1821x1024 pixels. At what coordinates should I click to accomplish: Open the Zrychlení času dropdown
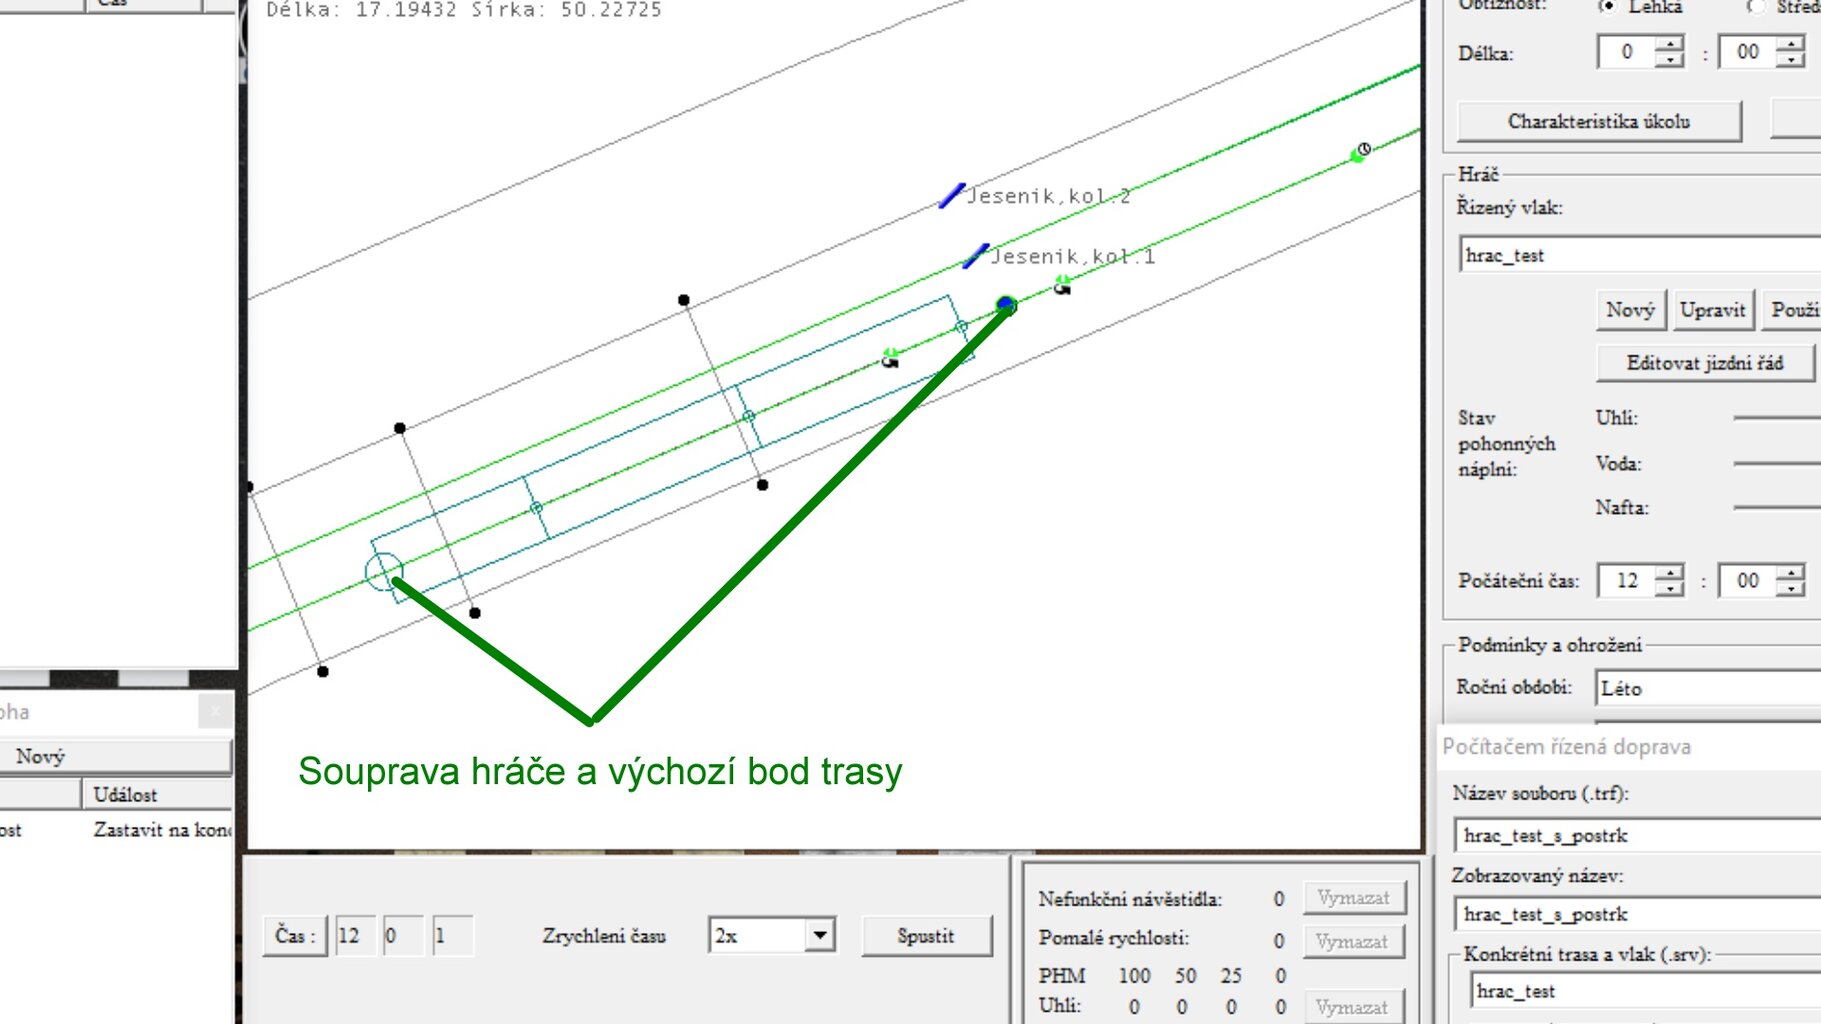click(819, 935)
